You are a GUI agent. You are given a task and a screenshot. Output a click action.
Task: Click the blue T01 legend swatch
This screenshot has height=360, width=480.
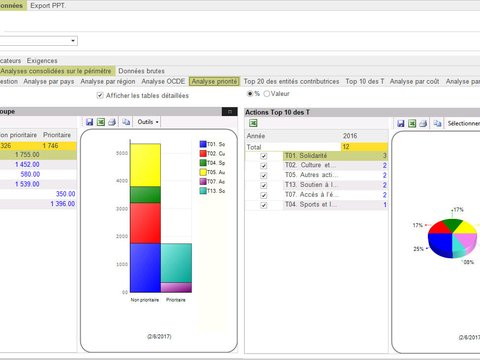click(x=203, y=144)
